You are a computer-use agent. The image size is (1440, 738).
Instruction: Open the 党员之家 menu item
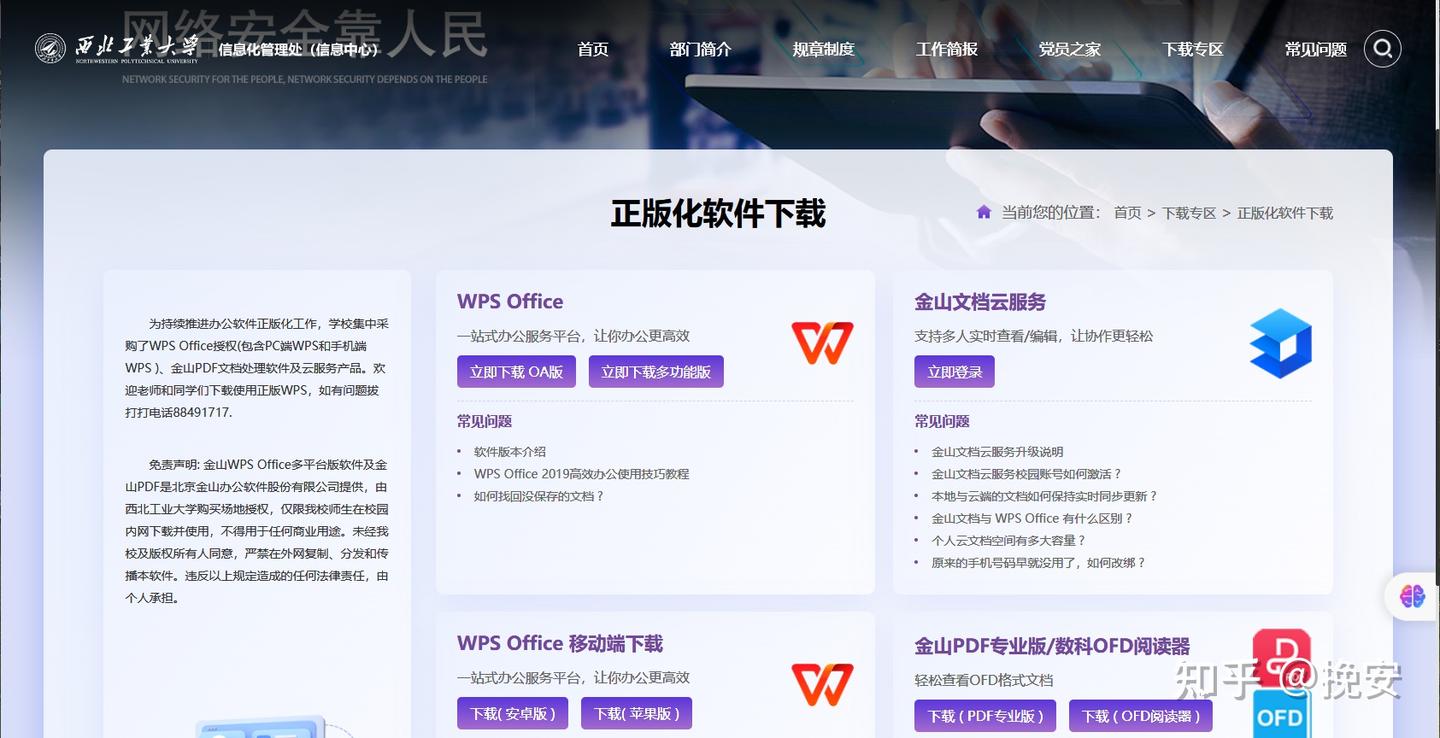pos(1069,49)
